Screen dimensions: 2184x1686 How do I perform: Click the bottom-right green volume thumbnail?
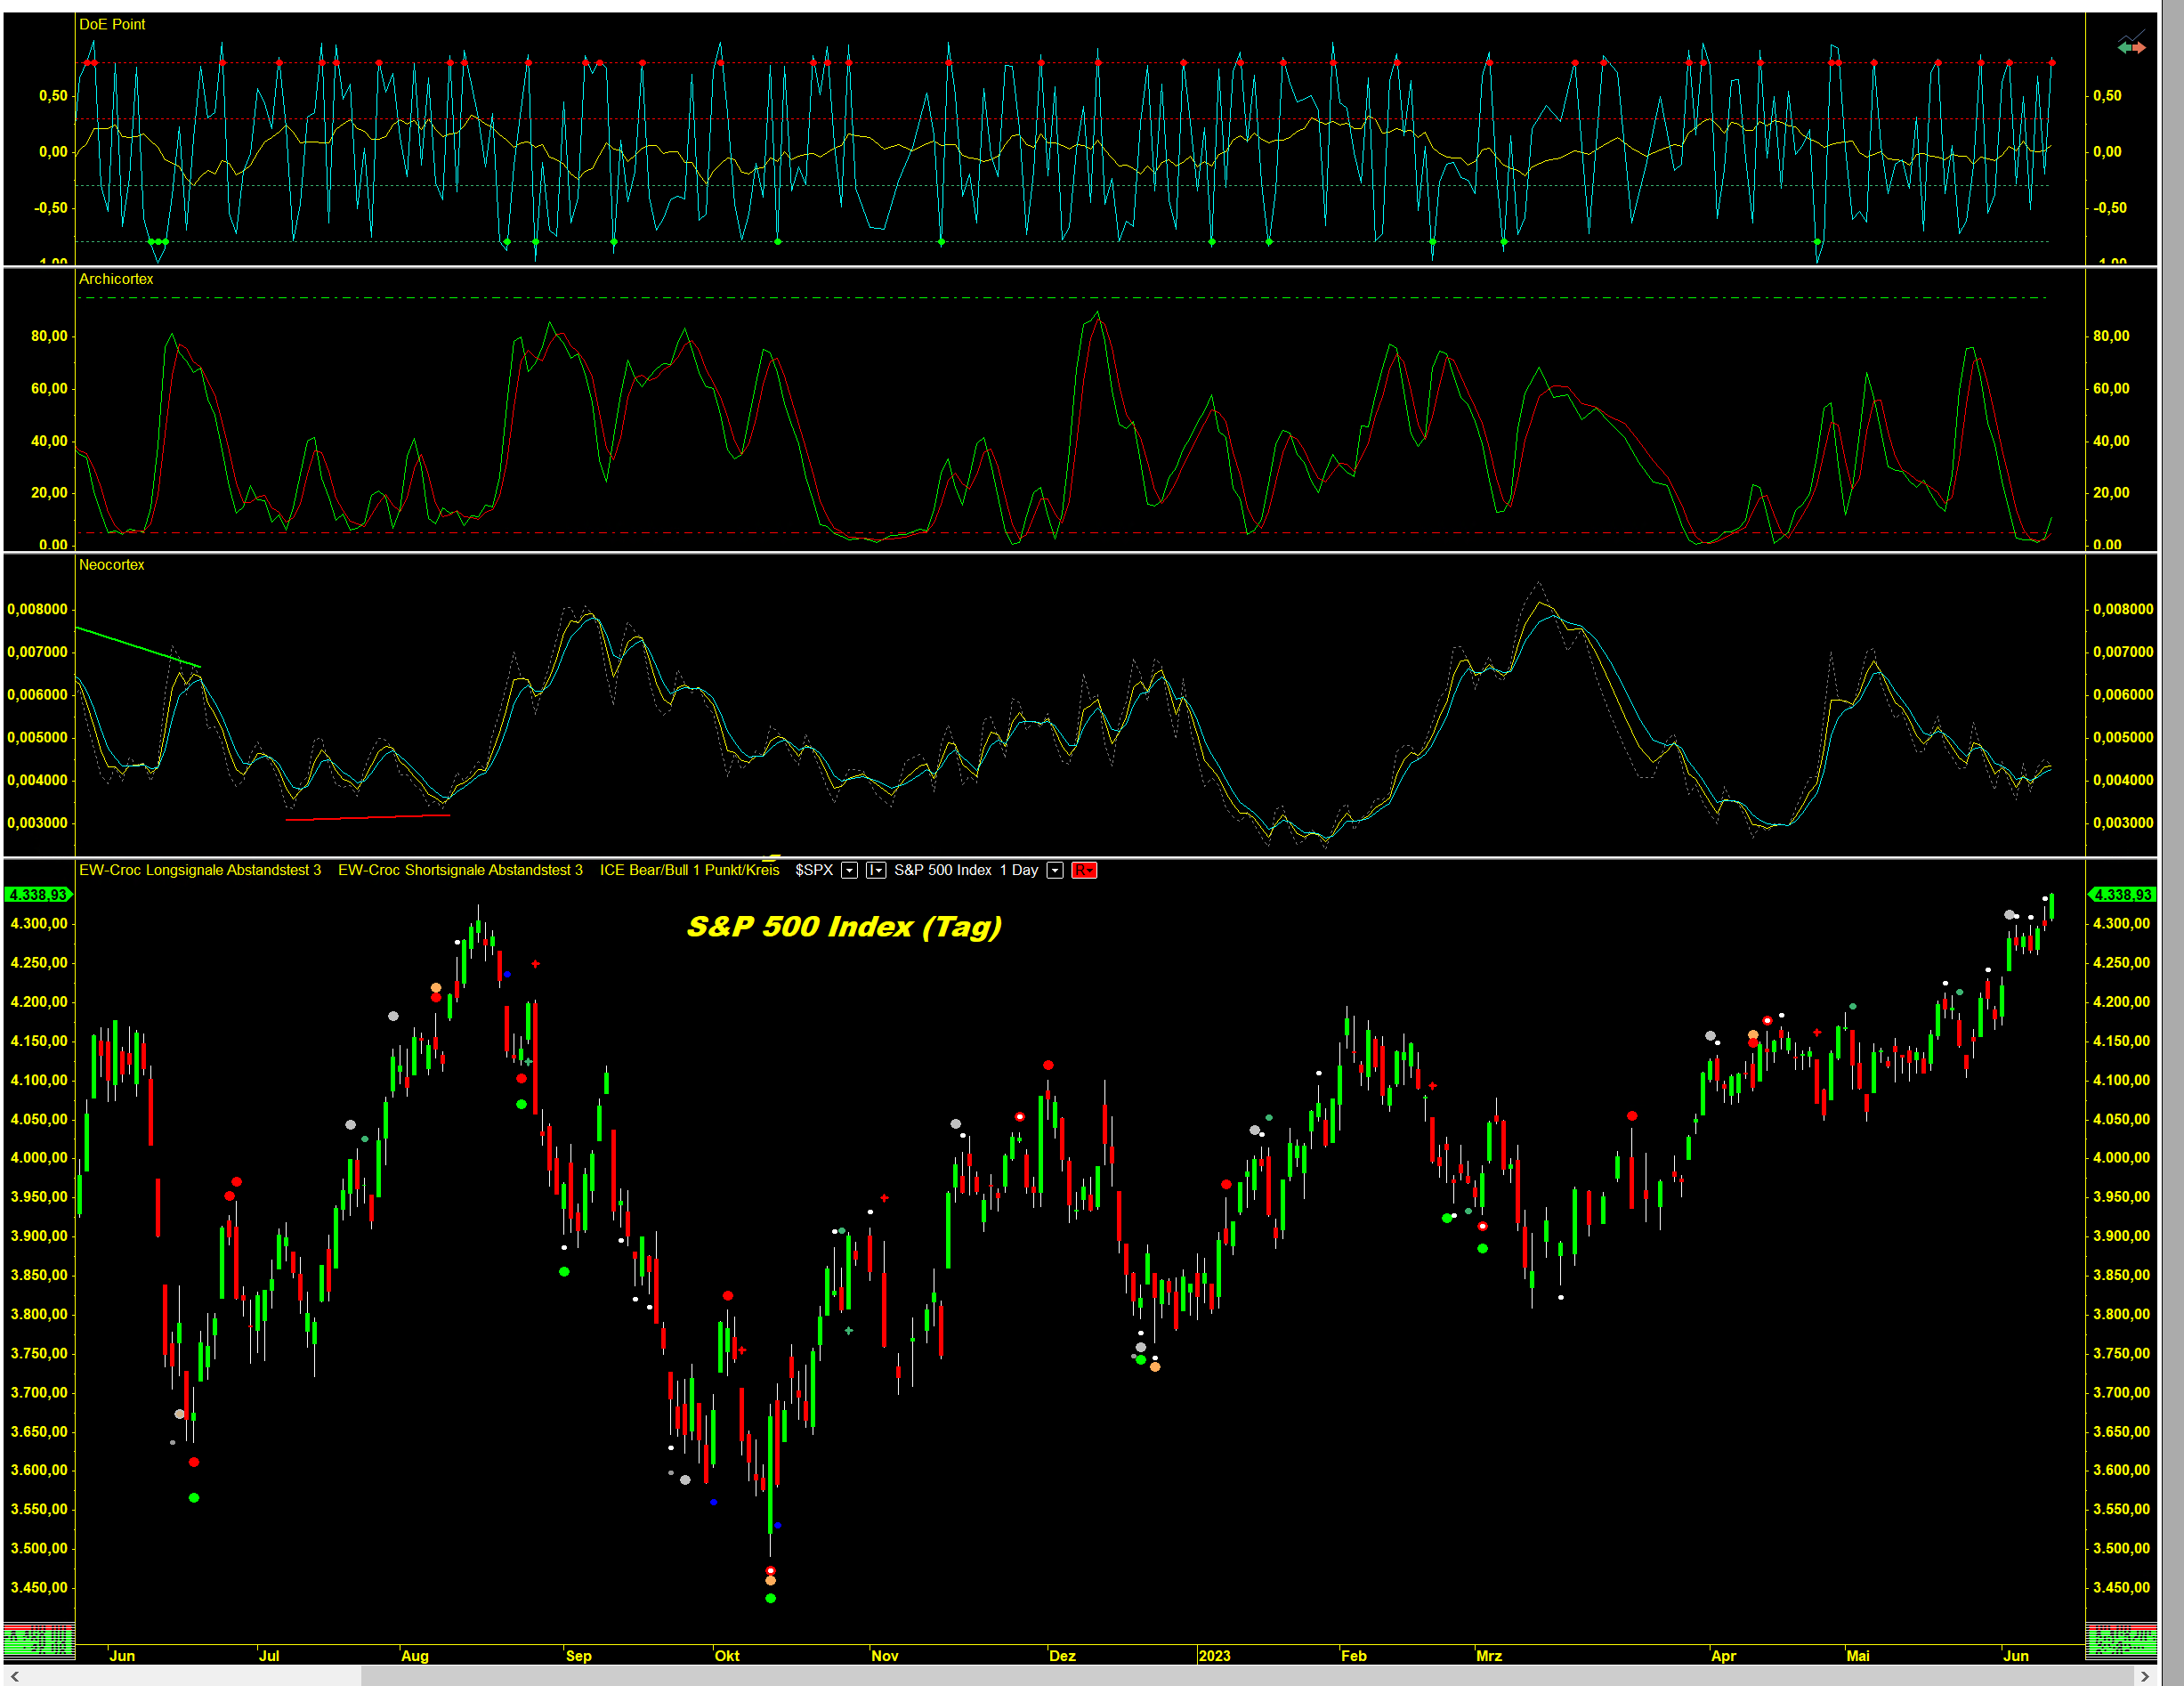point(2120,1640)
